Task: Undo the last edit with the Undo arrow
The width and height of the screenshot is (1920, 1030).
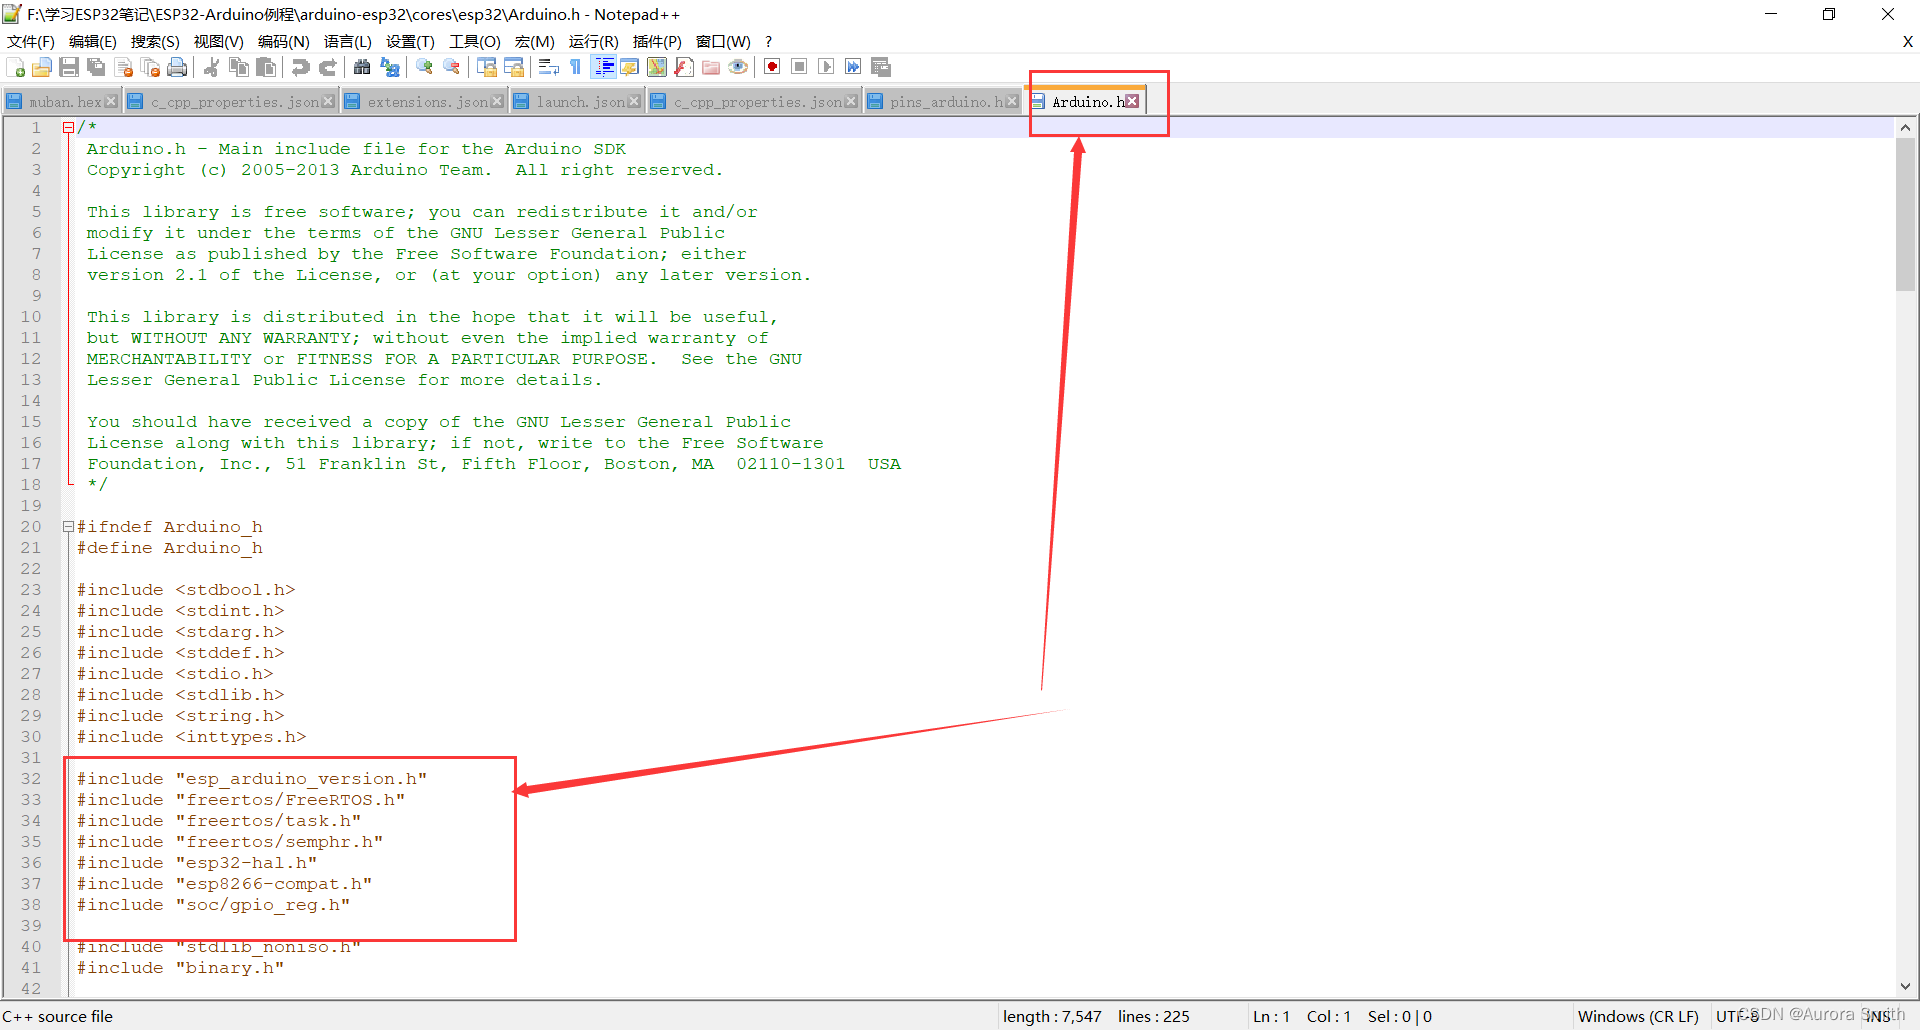Action: [300, 67]
